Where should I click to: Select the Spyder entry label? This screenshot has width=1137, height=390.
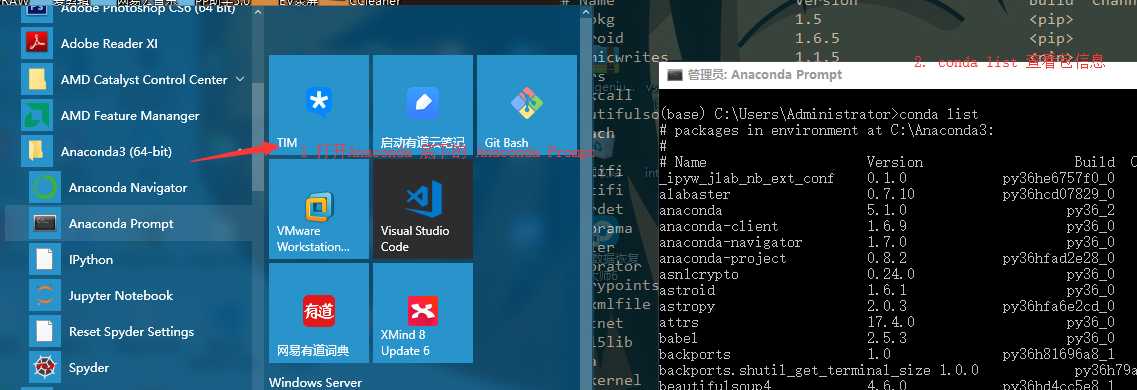[x=88, y=368]
